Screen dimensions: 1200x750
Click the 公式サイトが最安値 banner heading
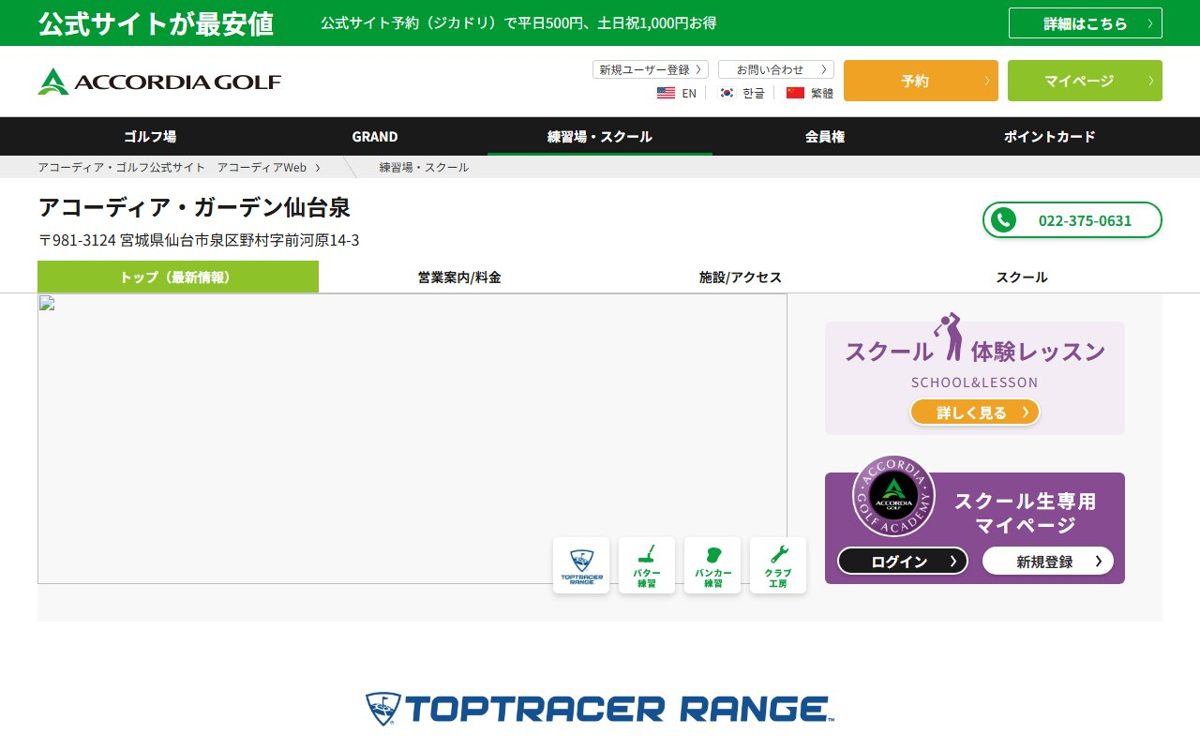156,23
